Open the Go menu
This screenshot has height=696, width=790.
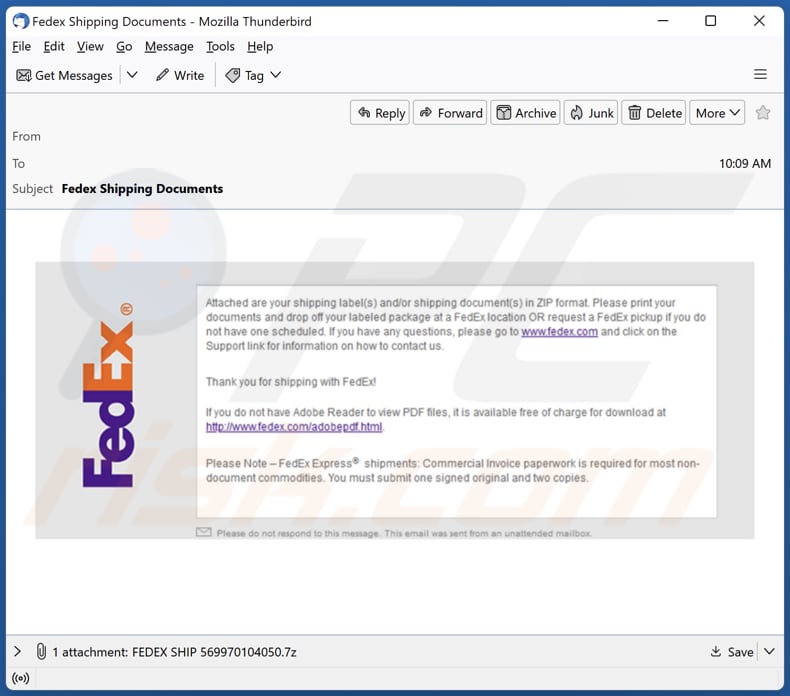point(124,46)
